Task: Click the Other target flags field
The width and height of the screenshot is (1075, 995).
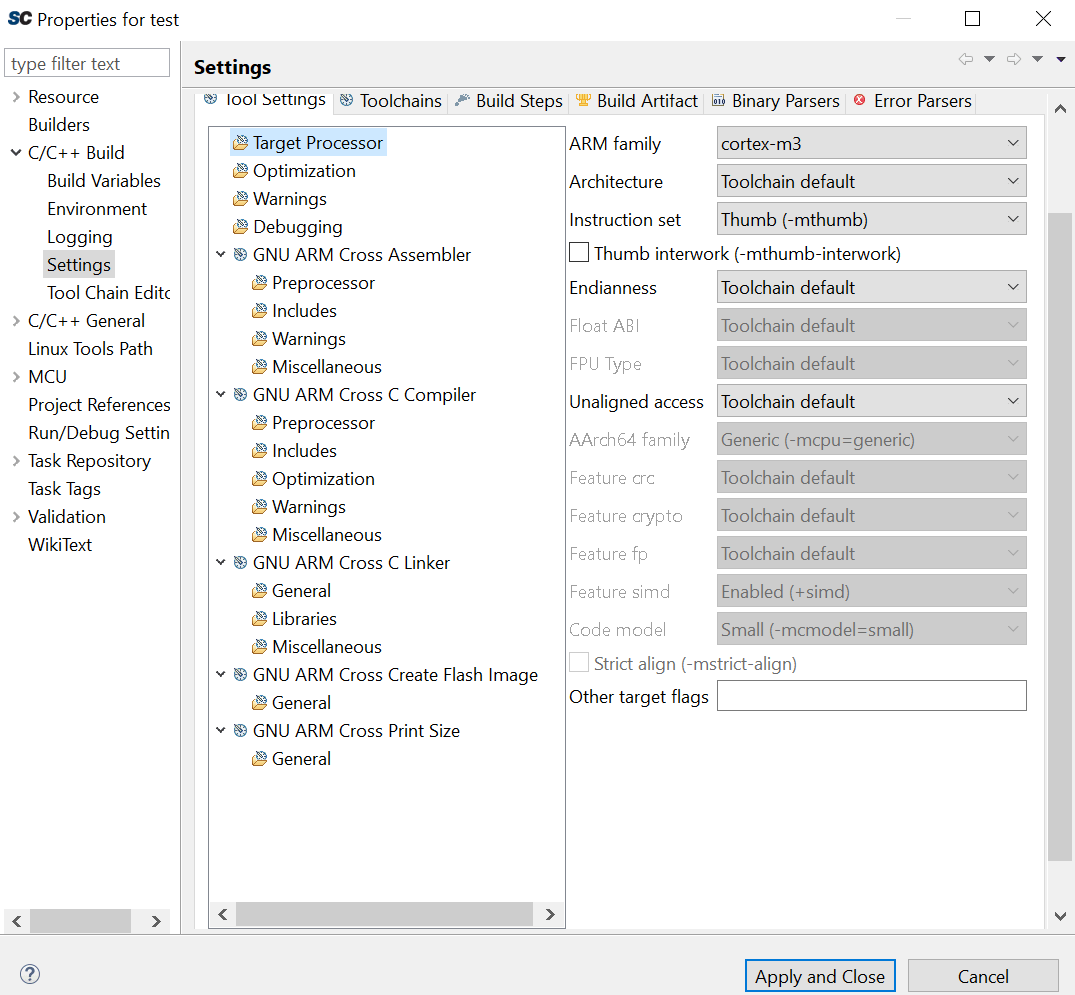Action: [x=871, y=696]
